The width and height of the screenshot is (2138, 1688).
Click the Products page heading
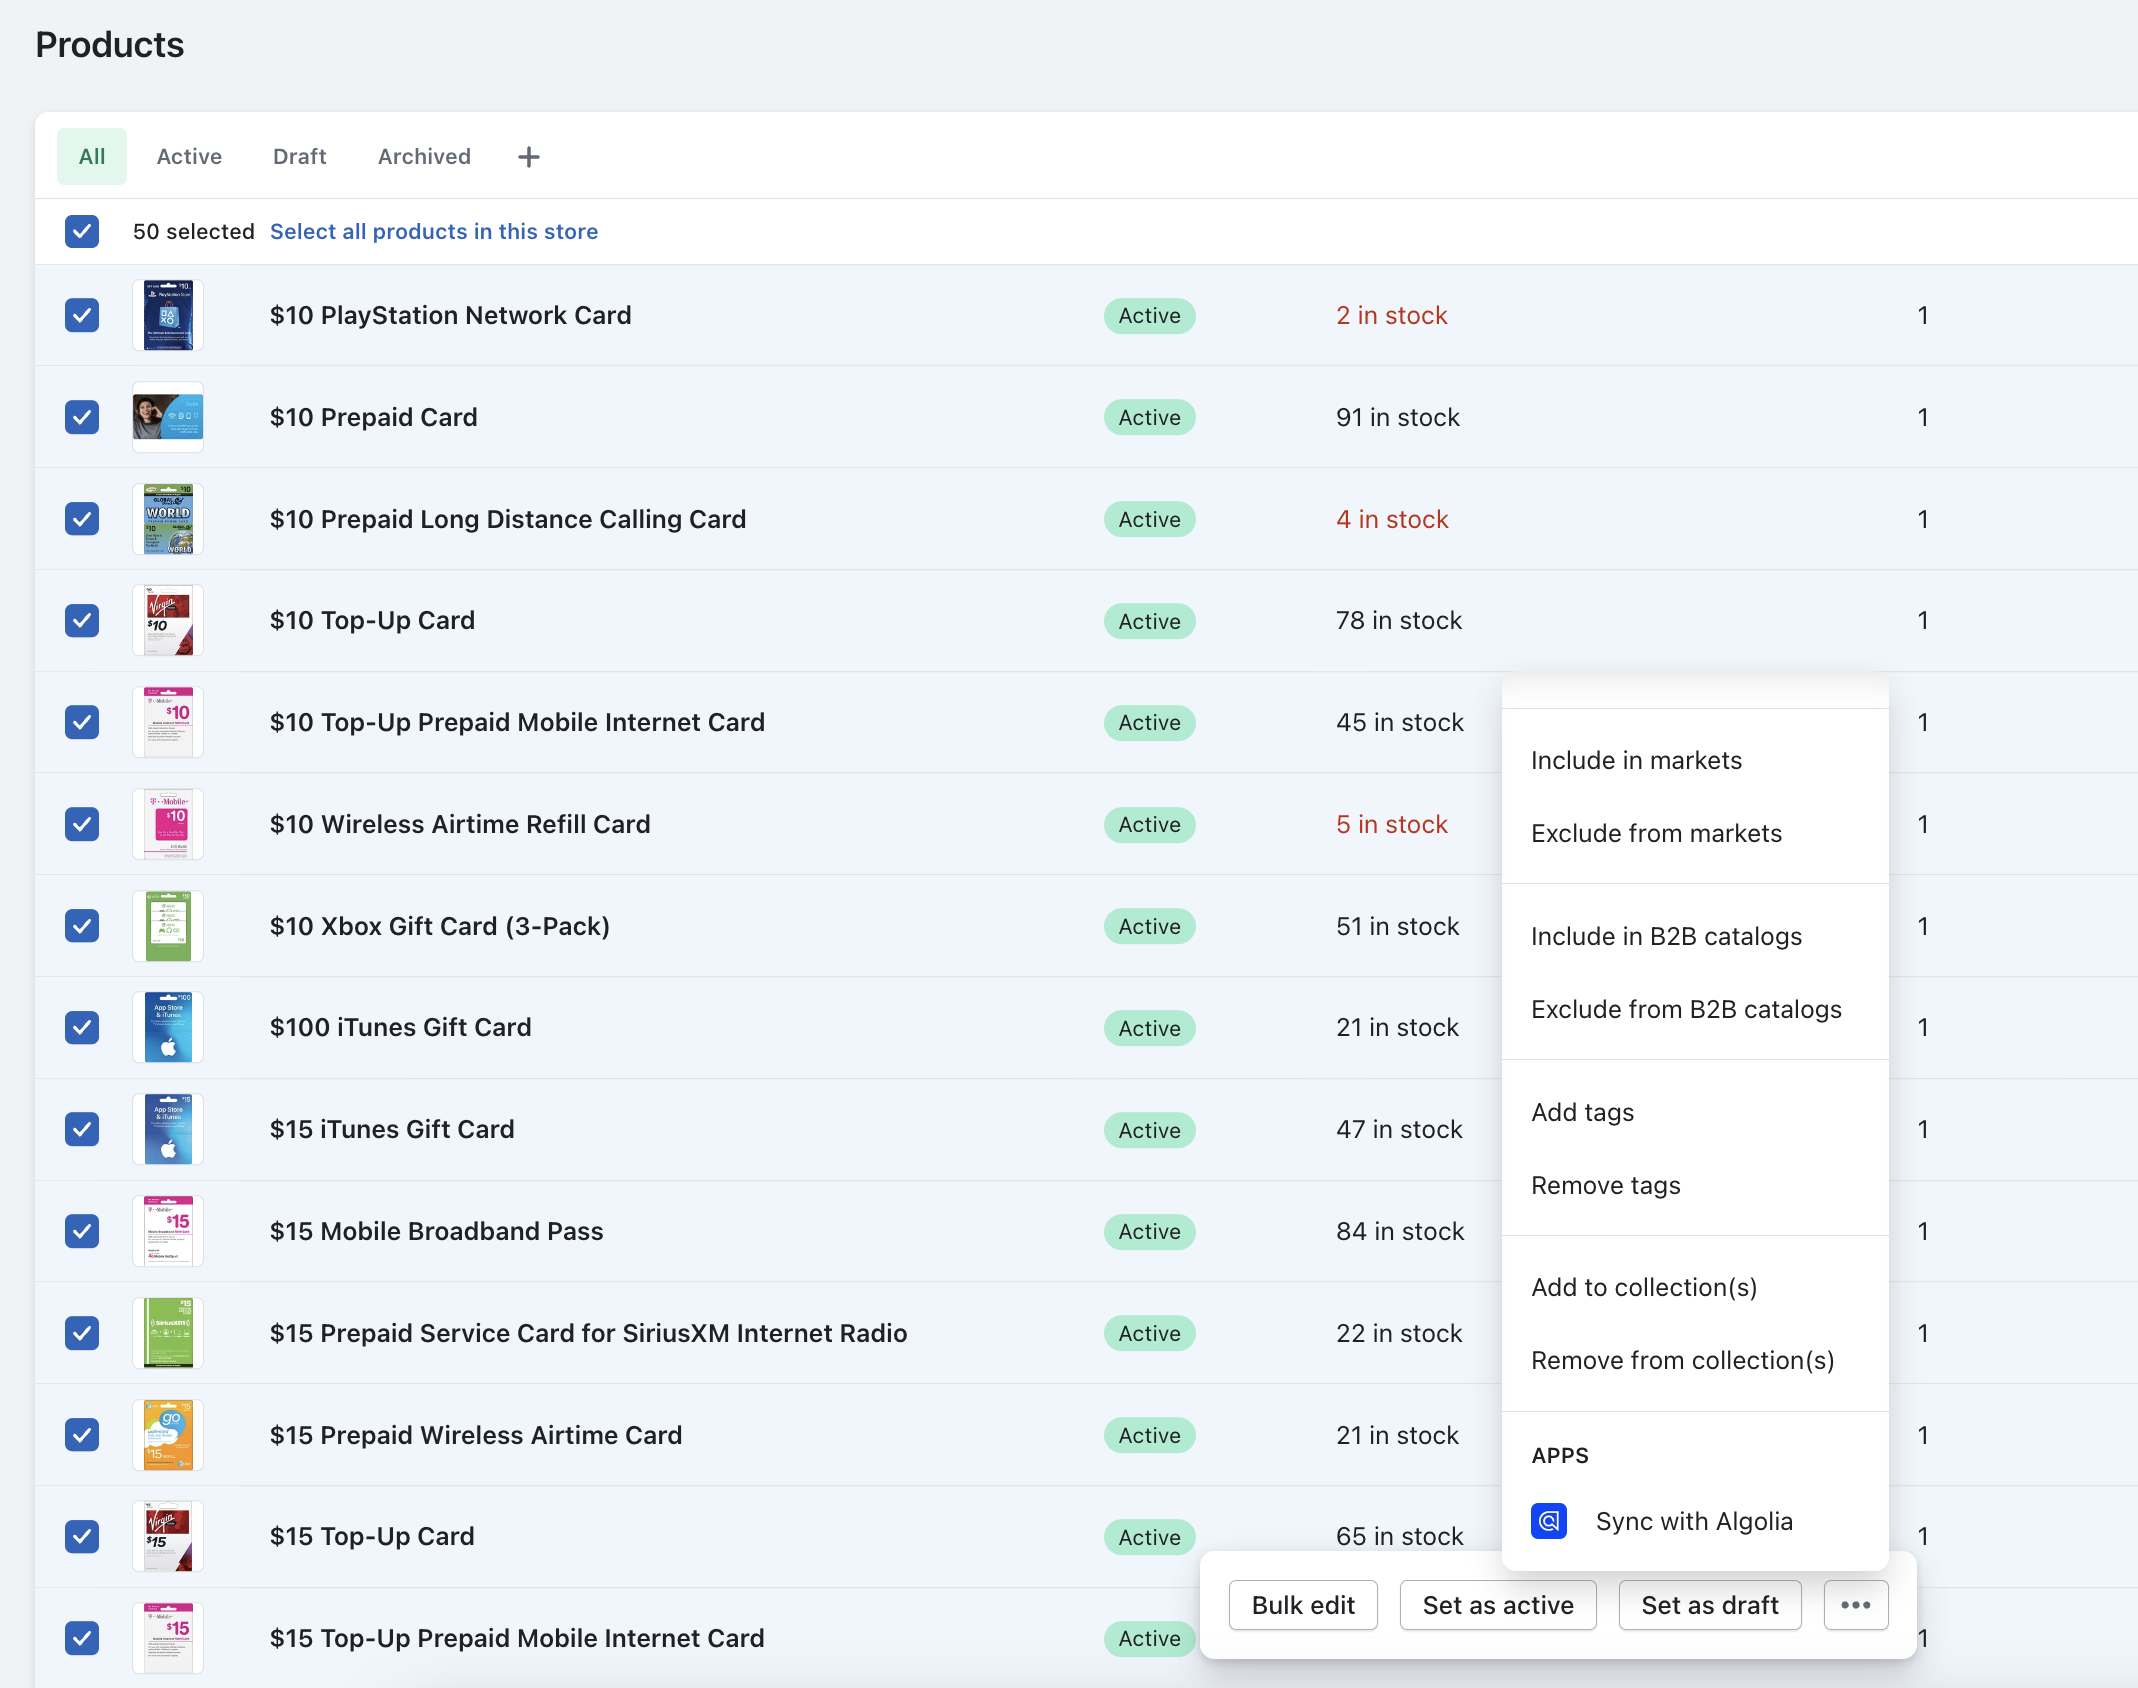(110, 45)
